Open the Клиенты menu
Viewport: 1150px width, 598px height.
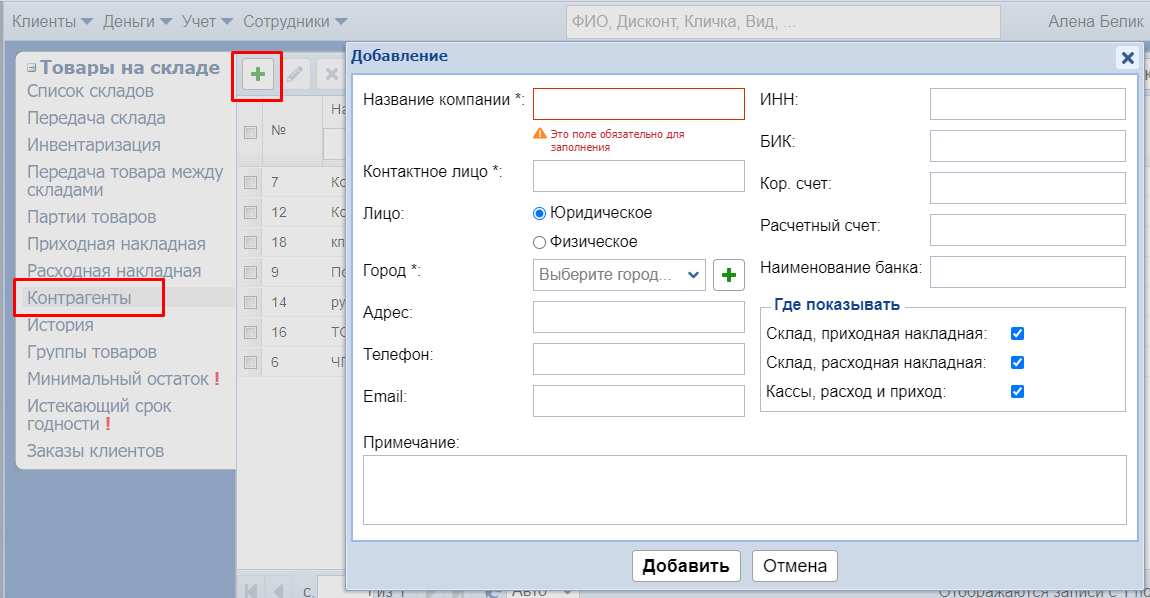tap(52, 21)
